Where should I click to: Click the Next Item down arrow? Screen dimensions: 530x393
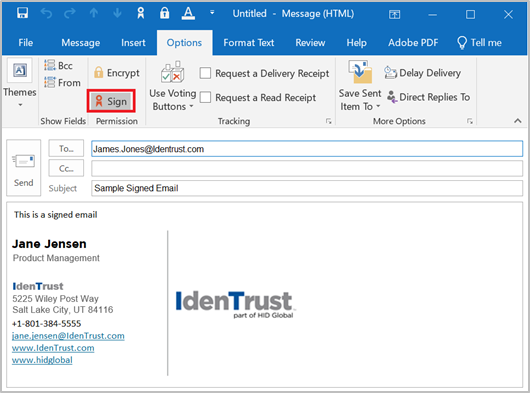click(117, 14)
